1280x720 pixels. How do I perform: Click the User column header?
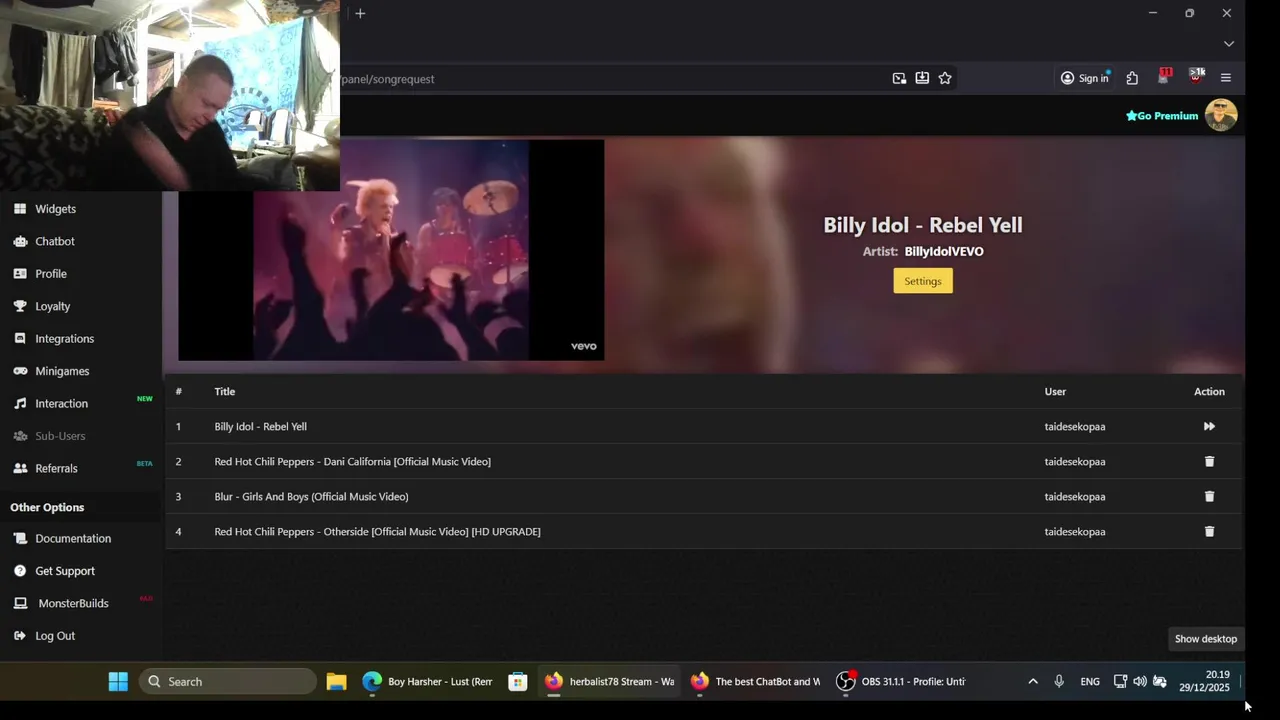tap(1055, 391)
